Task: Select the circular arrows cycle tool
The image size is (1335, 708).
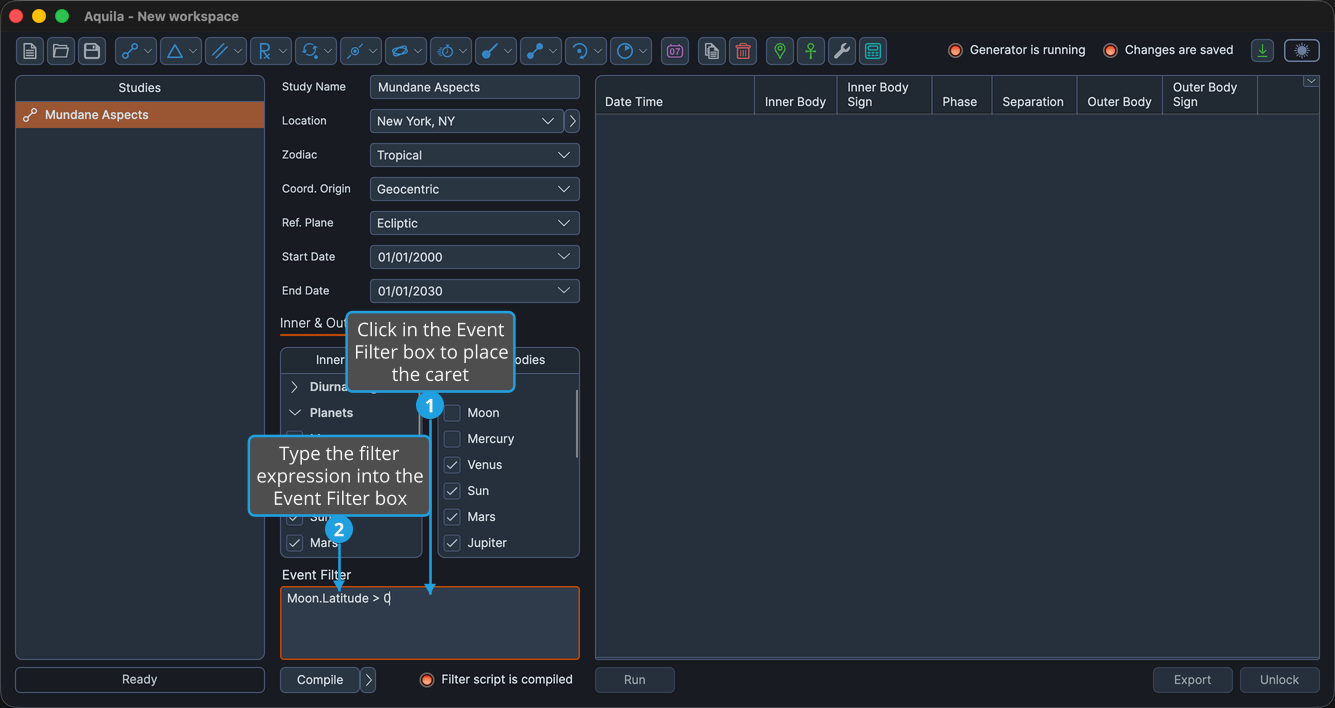Action: tap(316, 51)
